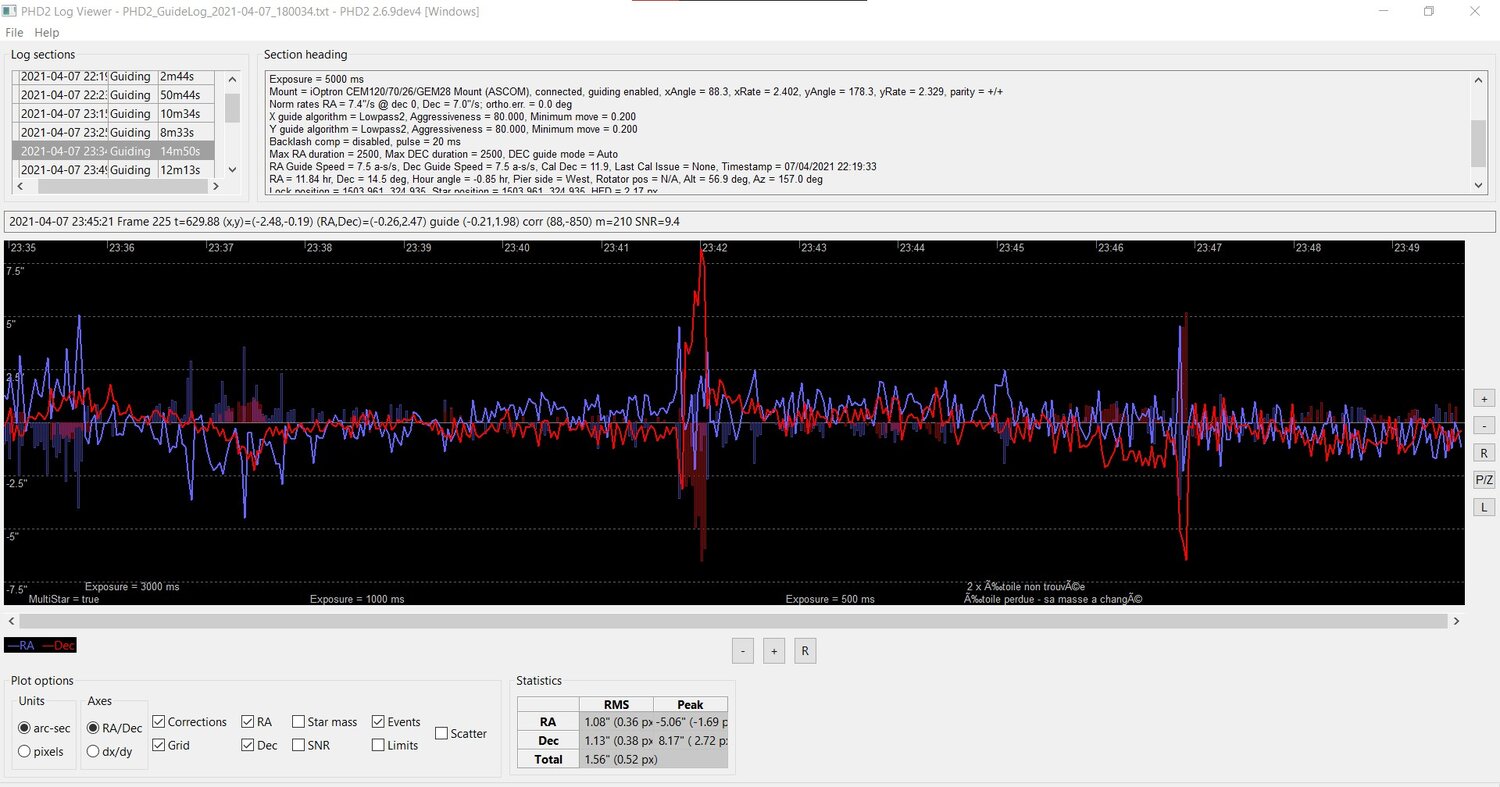The height and width of the screenshot is (787, 1500).
Task: Open the File menu
Action: point(14,33)
